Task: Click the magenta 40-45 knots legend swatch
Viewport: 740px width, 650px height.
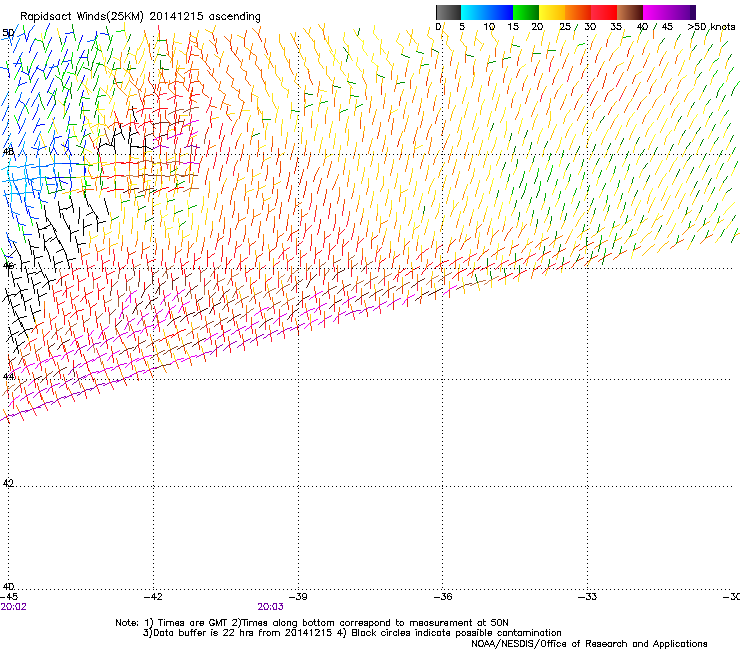Action: click(656, 12)
